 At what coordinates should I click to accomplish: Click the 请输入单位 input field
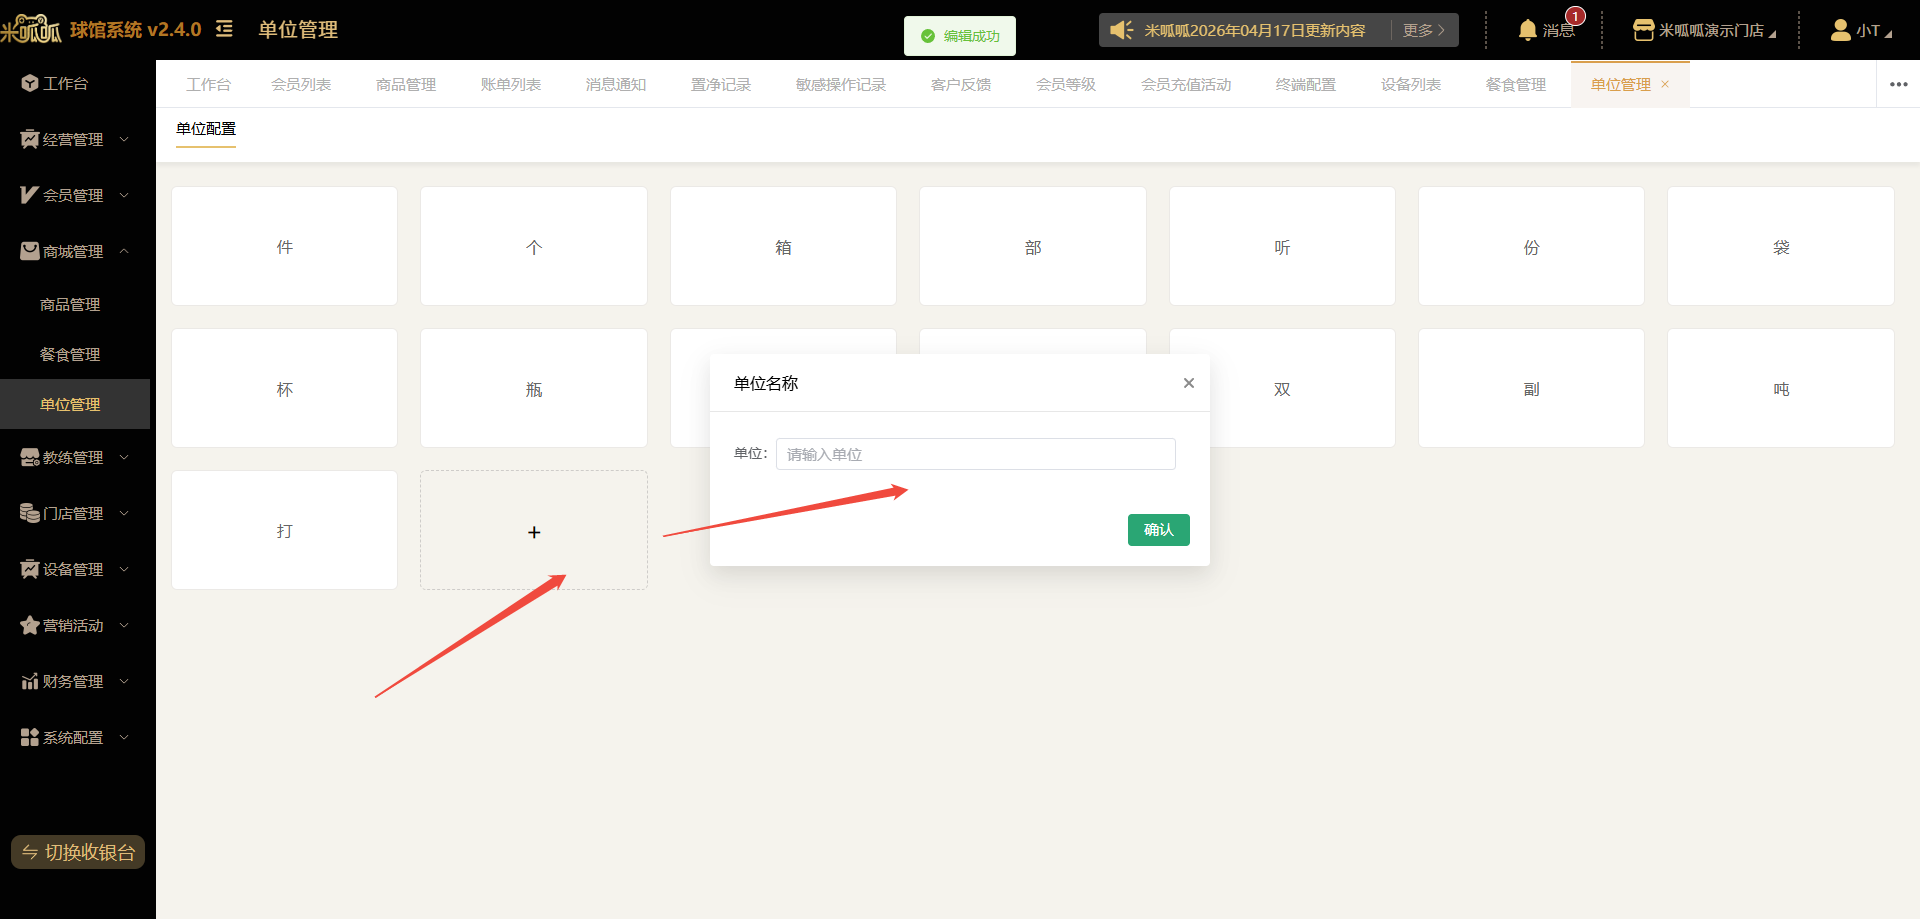click(976, 454)
